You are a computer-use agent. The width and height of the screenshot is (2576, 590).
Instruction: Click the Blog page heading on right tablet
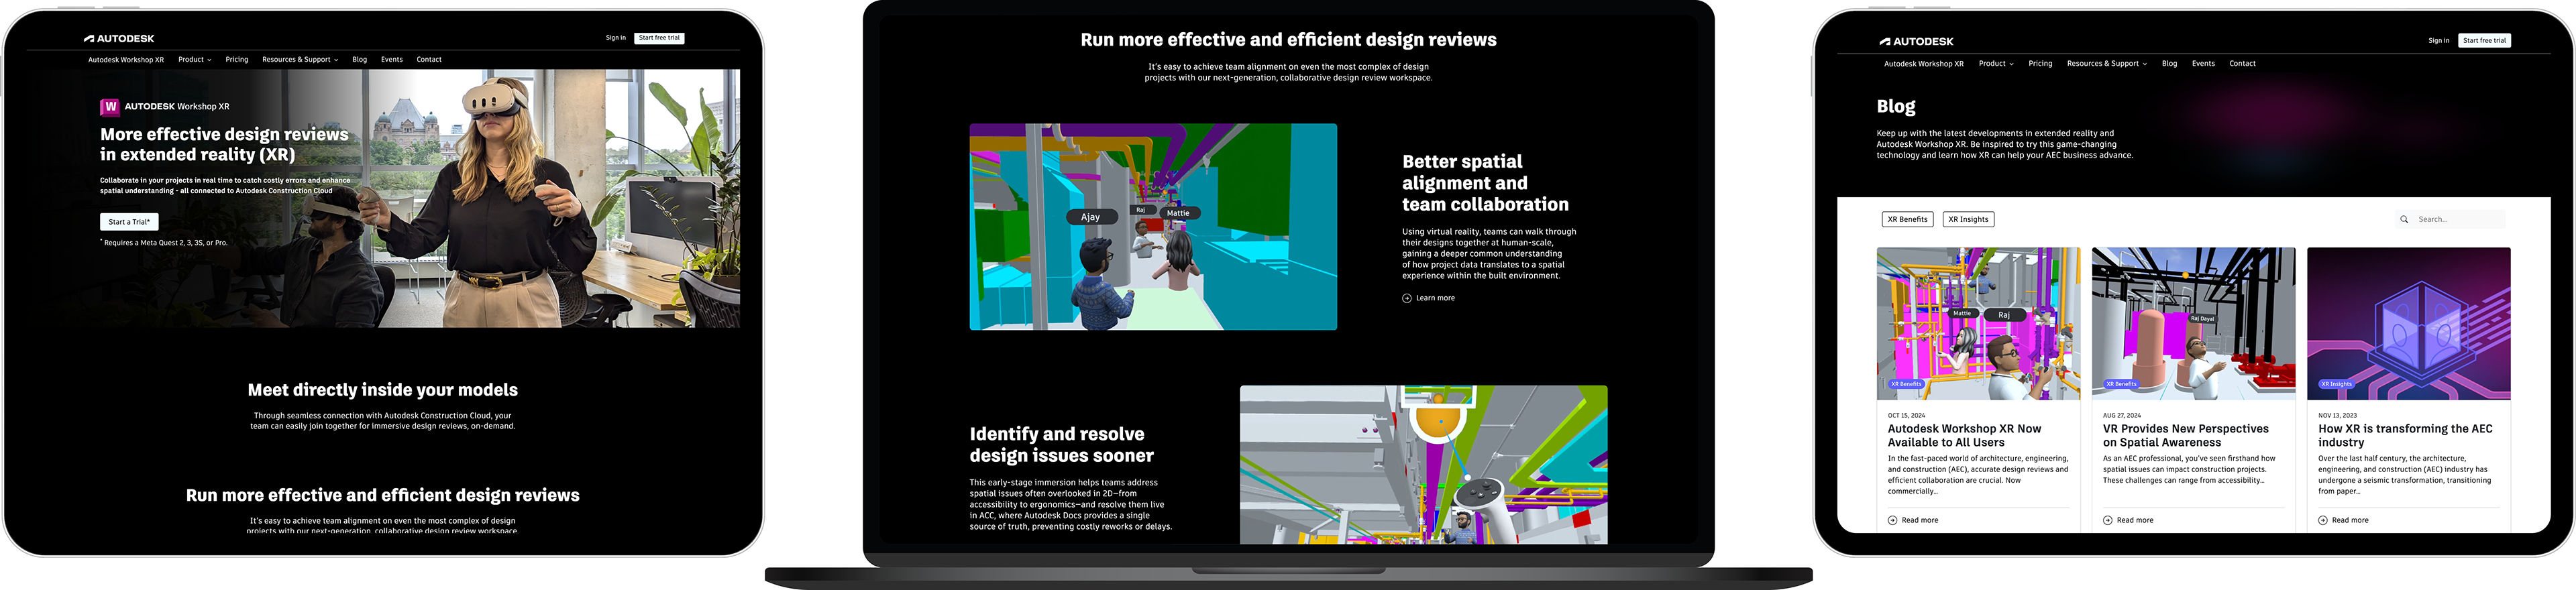tap(1896, 106)
